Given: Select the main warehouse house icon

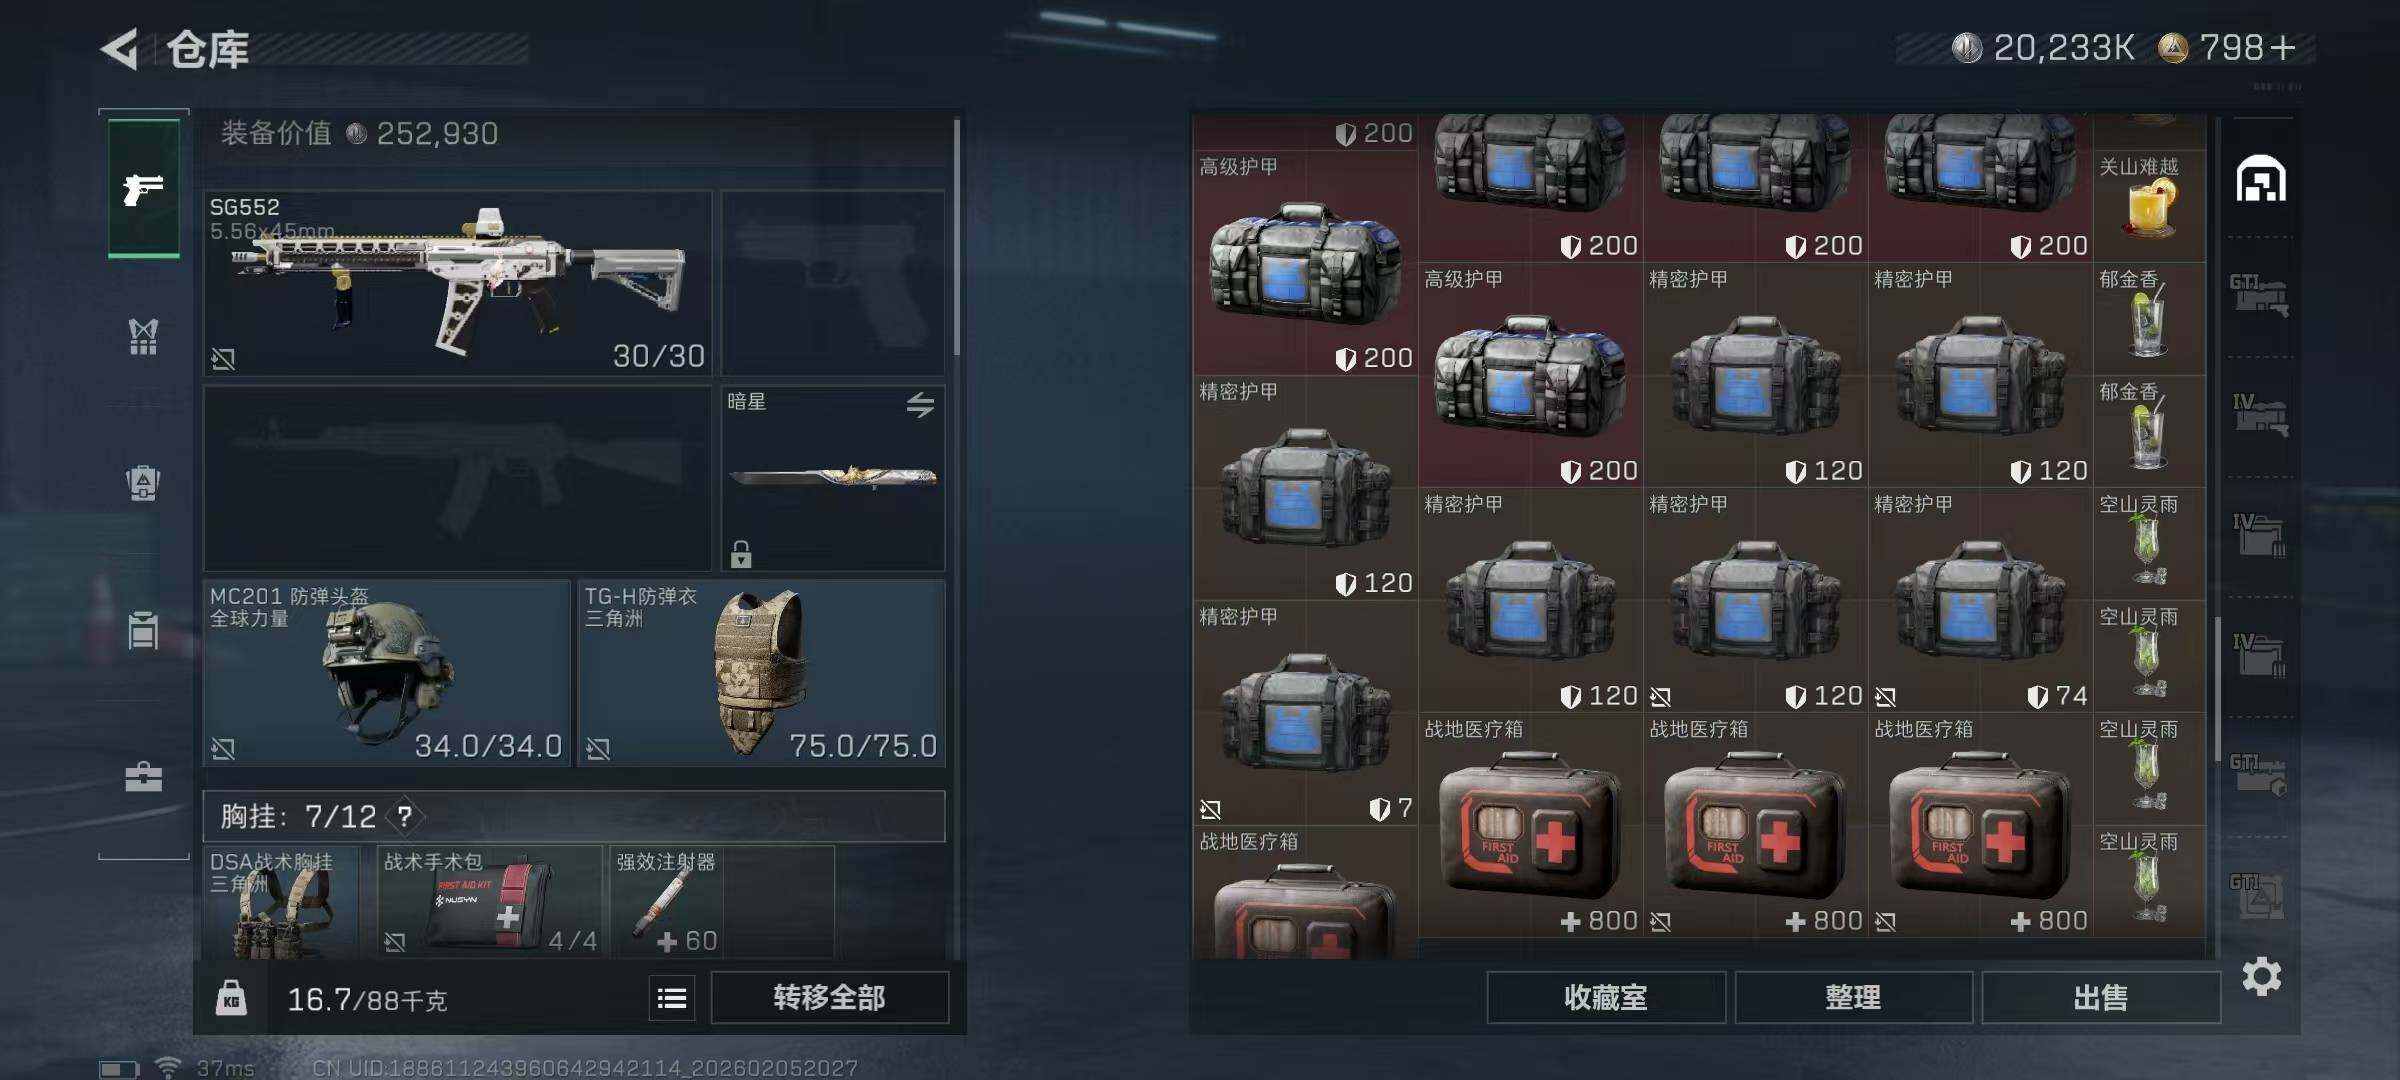Looking at the screenshot, I should pos(2261,179).
